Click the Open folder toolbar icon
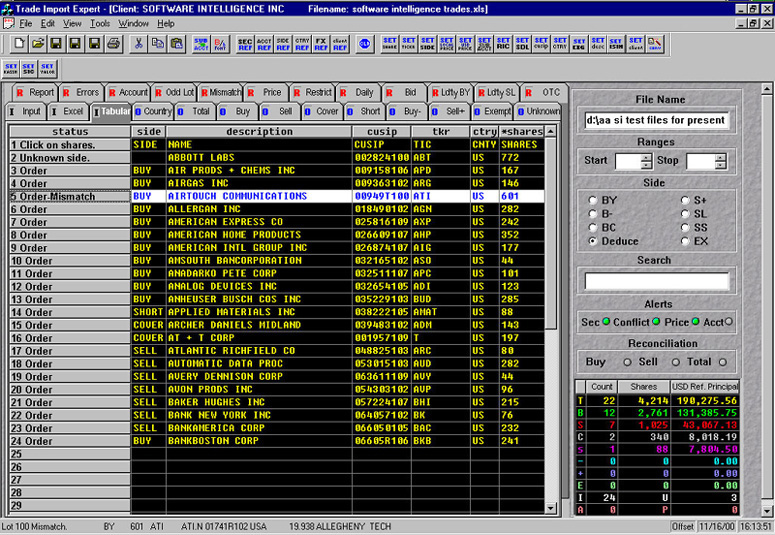This screenshot has height=535, width=775. (x=38, y=44)
